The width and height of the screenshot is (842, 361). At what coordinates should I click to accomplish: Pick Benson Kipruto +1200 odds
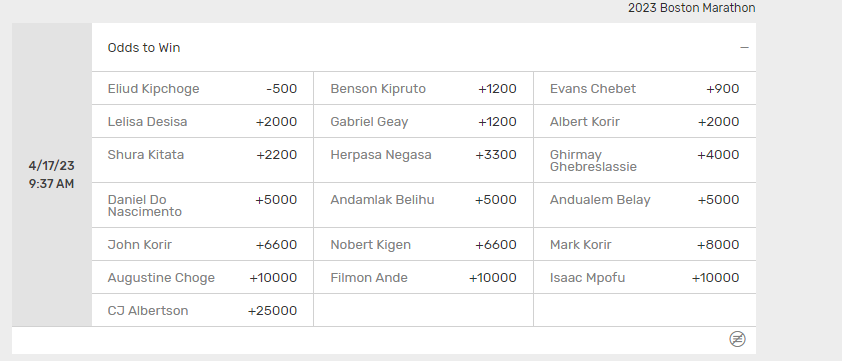coord(424,89)
